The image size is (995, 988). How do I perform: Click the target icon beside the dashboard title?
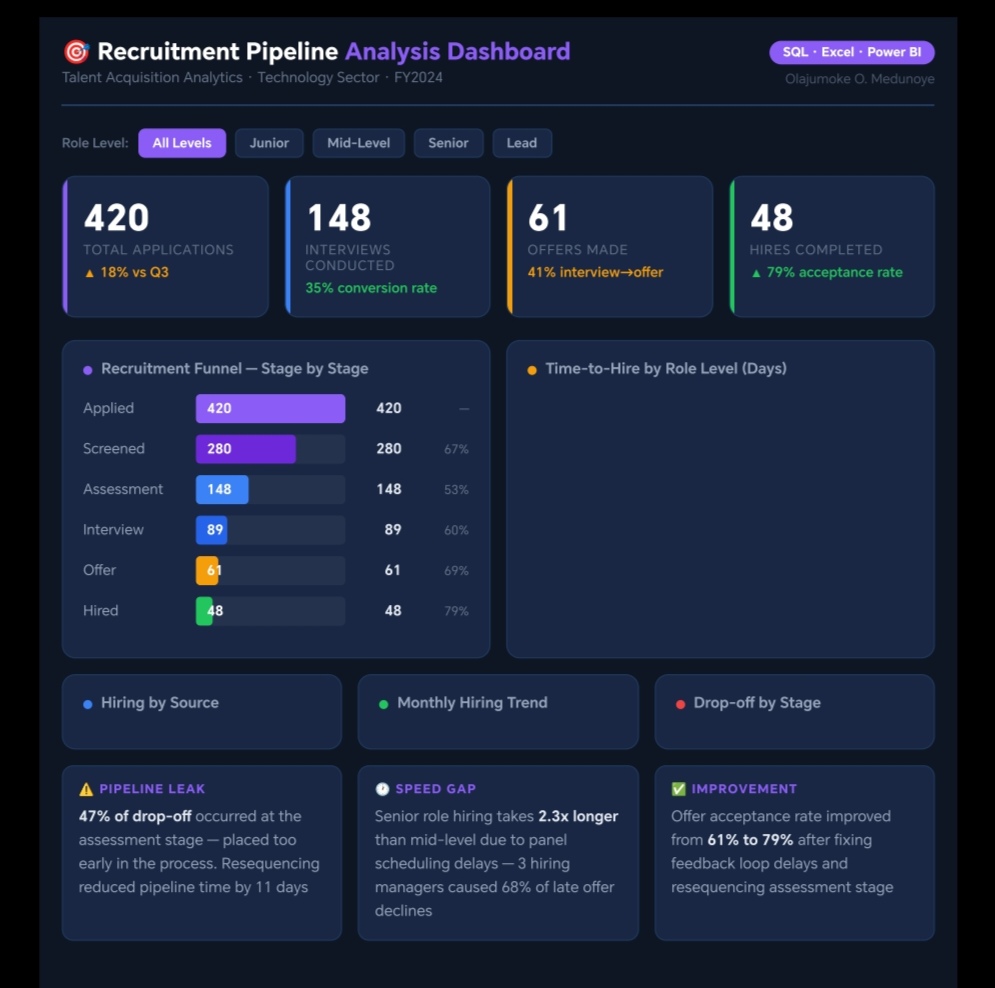(x=76, y=52)
